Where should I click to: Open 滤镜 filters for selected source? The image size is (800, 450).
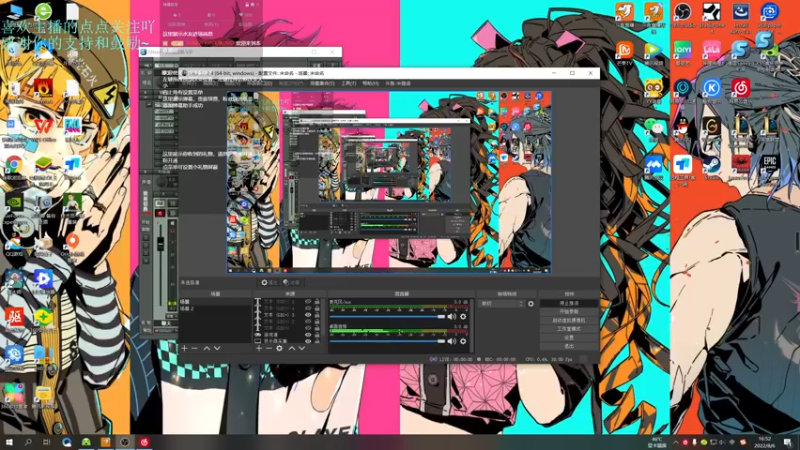tap(291, 282)
